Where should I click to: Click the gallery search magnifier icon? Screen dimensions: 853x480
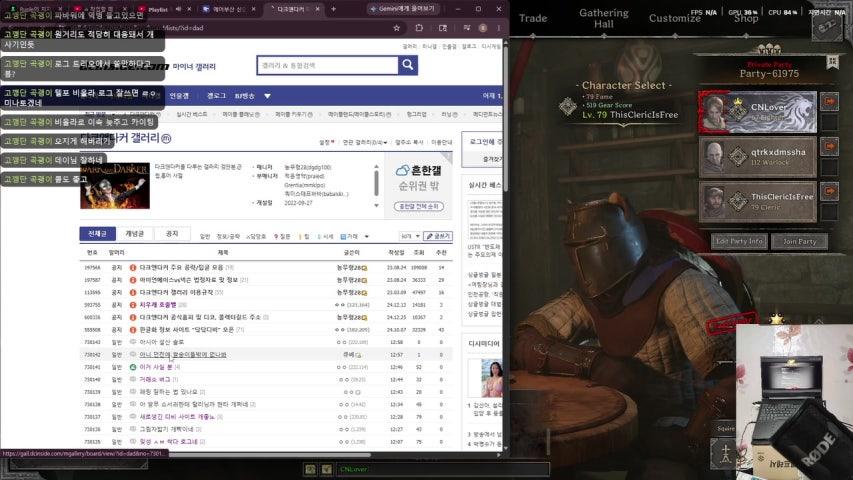[x=407, y=65]
